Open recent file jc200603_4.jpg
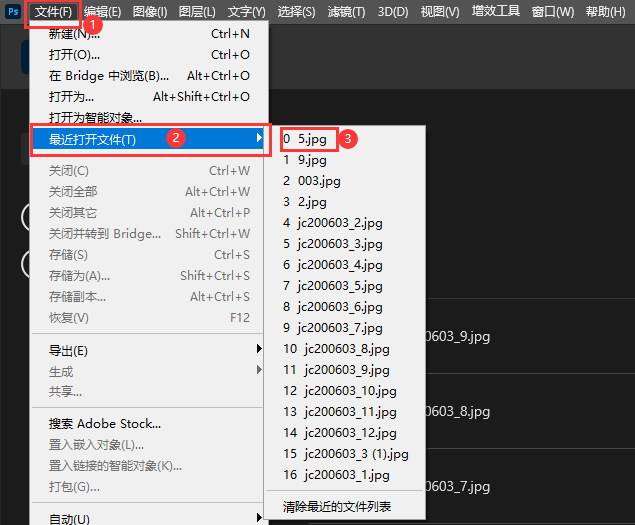Image resolution: width=635 pixels, height=525 pixels. tap(345, 265)
